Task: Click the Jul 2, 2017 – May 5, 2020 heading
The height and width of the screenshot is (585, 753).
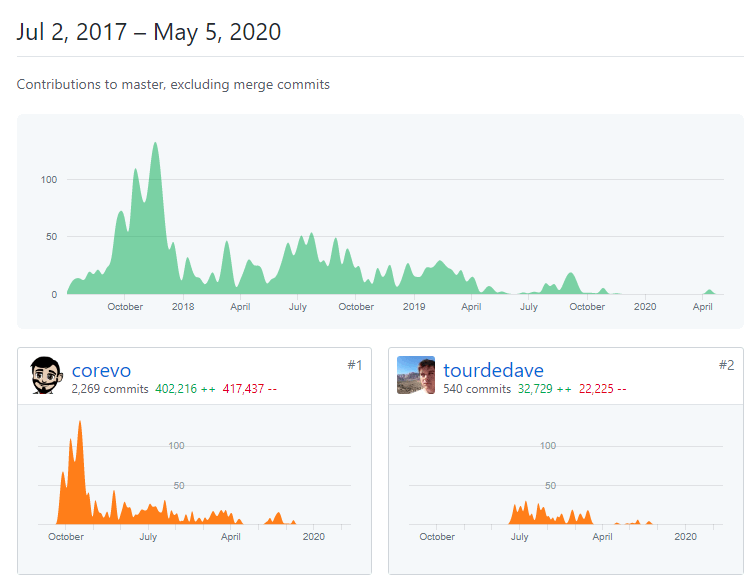Action: pyautogui.click(x=149, y=32)
